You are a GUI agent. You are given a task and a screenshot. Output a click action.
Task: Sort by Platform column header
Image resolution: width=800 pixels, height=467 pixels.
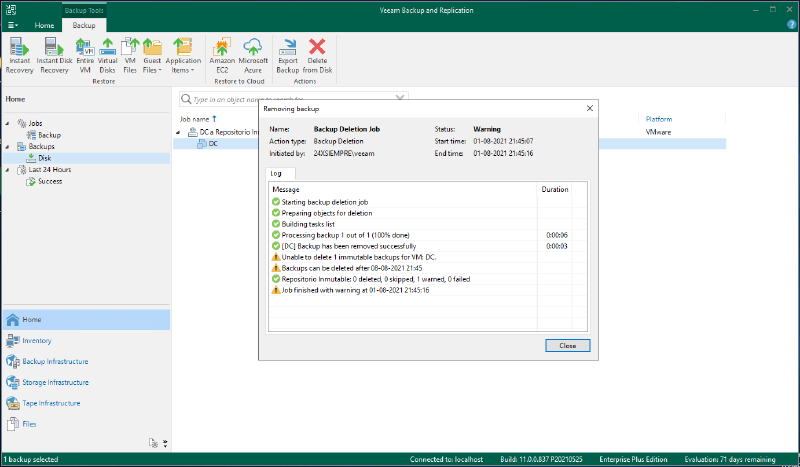coord(659,119)
